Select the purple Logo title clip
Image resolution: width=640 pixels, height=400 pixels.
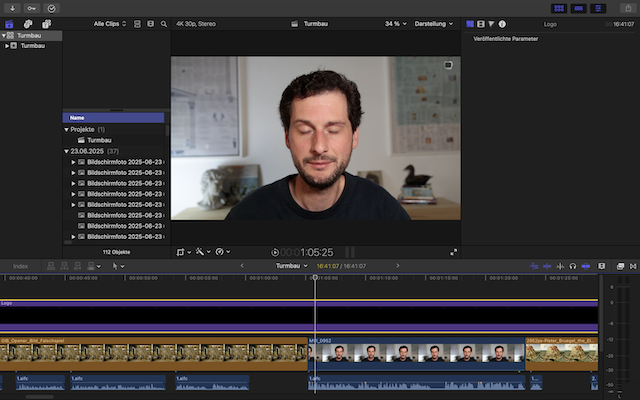tap(299, 316)
